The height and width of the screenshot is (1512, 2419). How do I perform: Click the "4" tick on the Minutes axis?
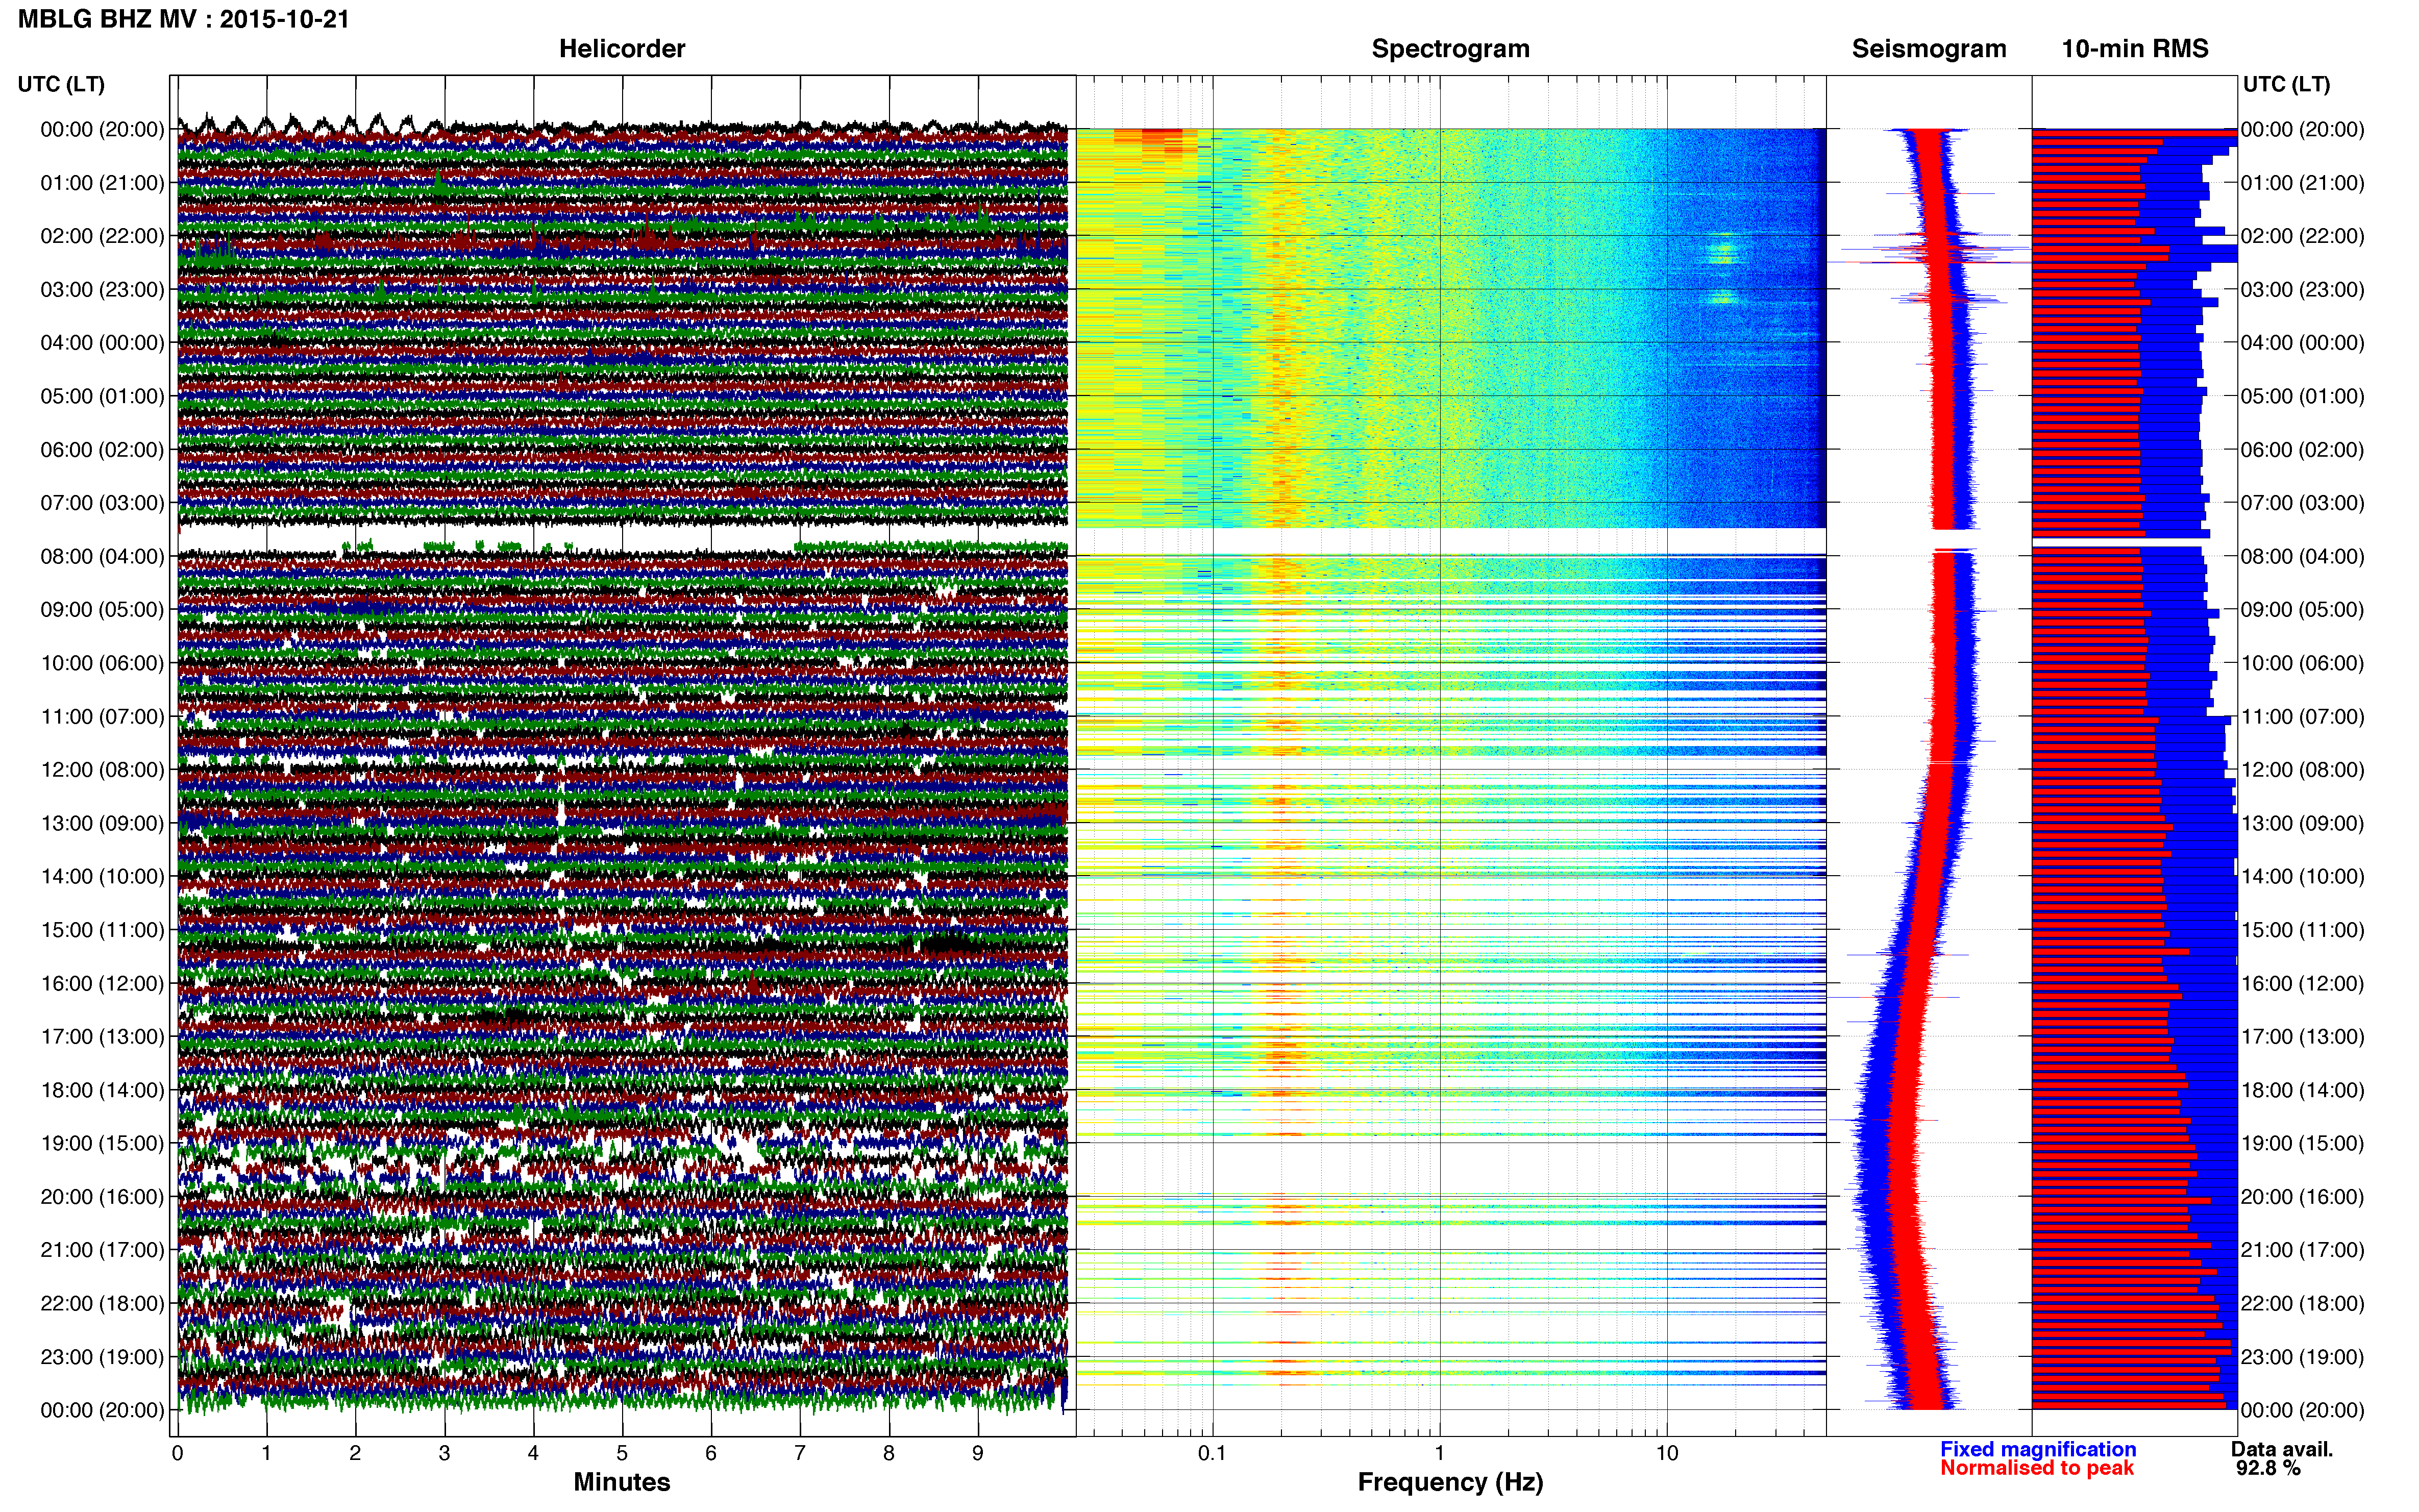pyautogui.click(x=533, y=1454)
